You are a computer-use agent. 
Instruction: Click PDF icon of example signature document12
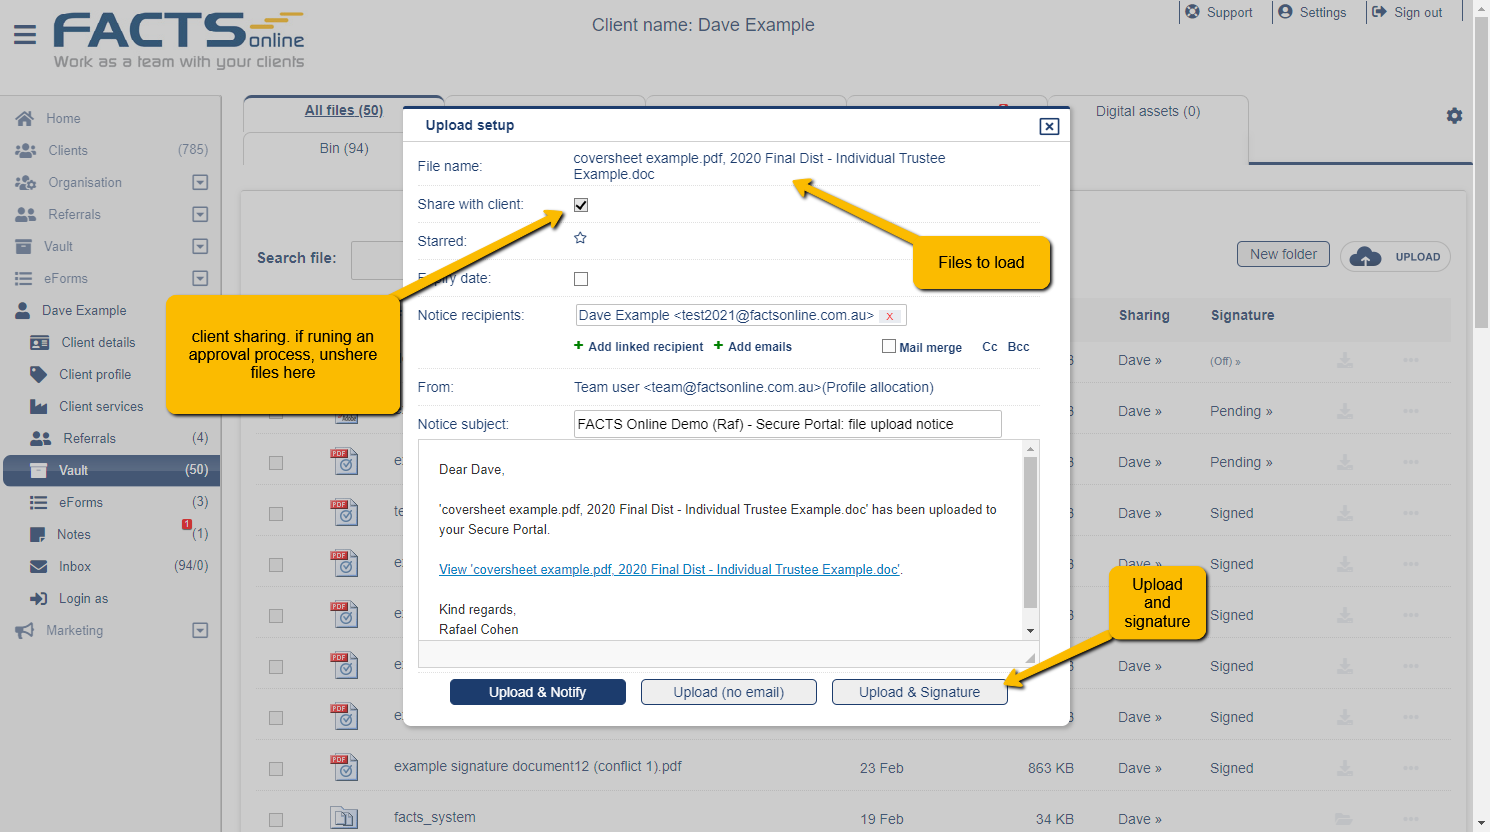(x=344, y=767)
